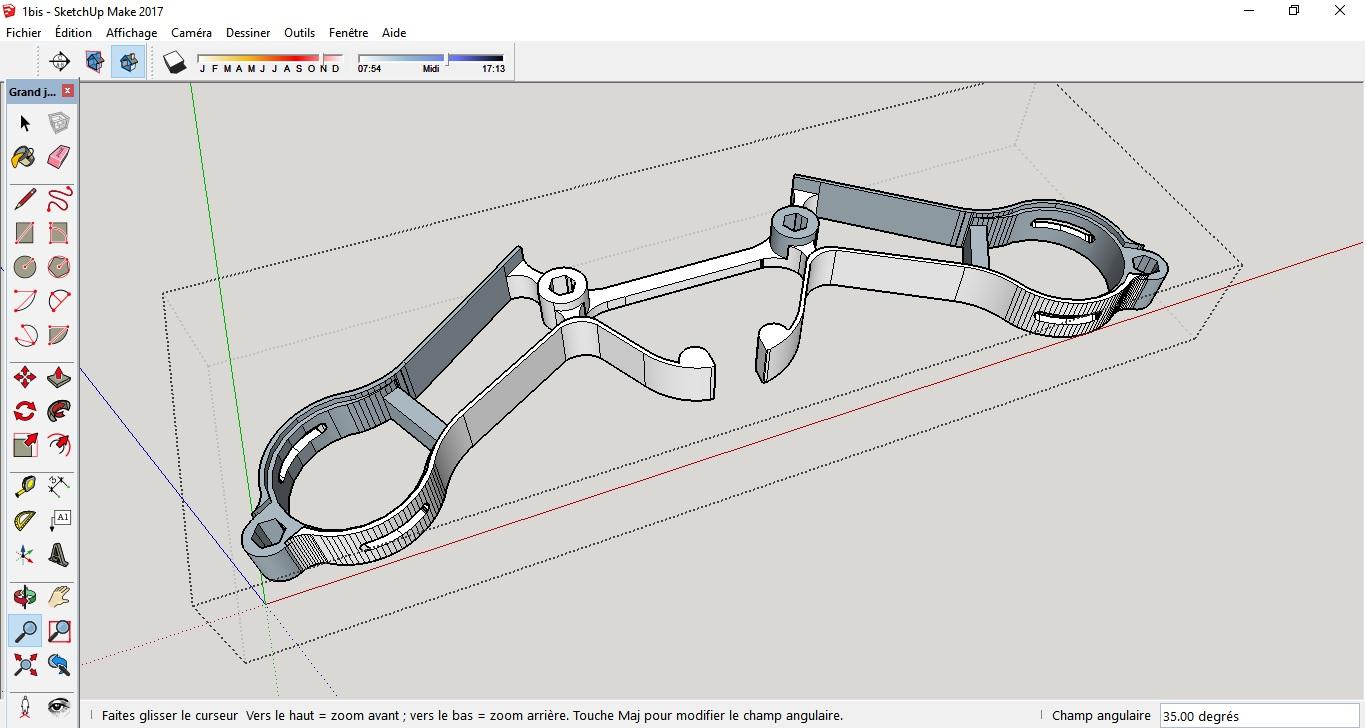
Task: Select the Orbit camera tool
Action: click(25, 597)
